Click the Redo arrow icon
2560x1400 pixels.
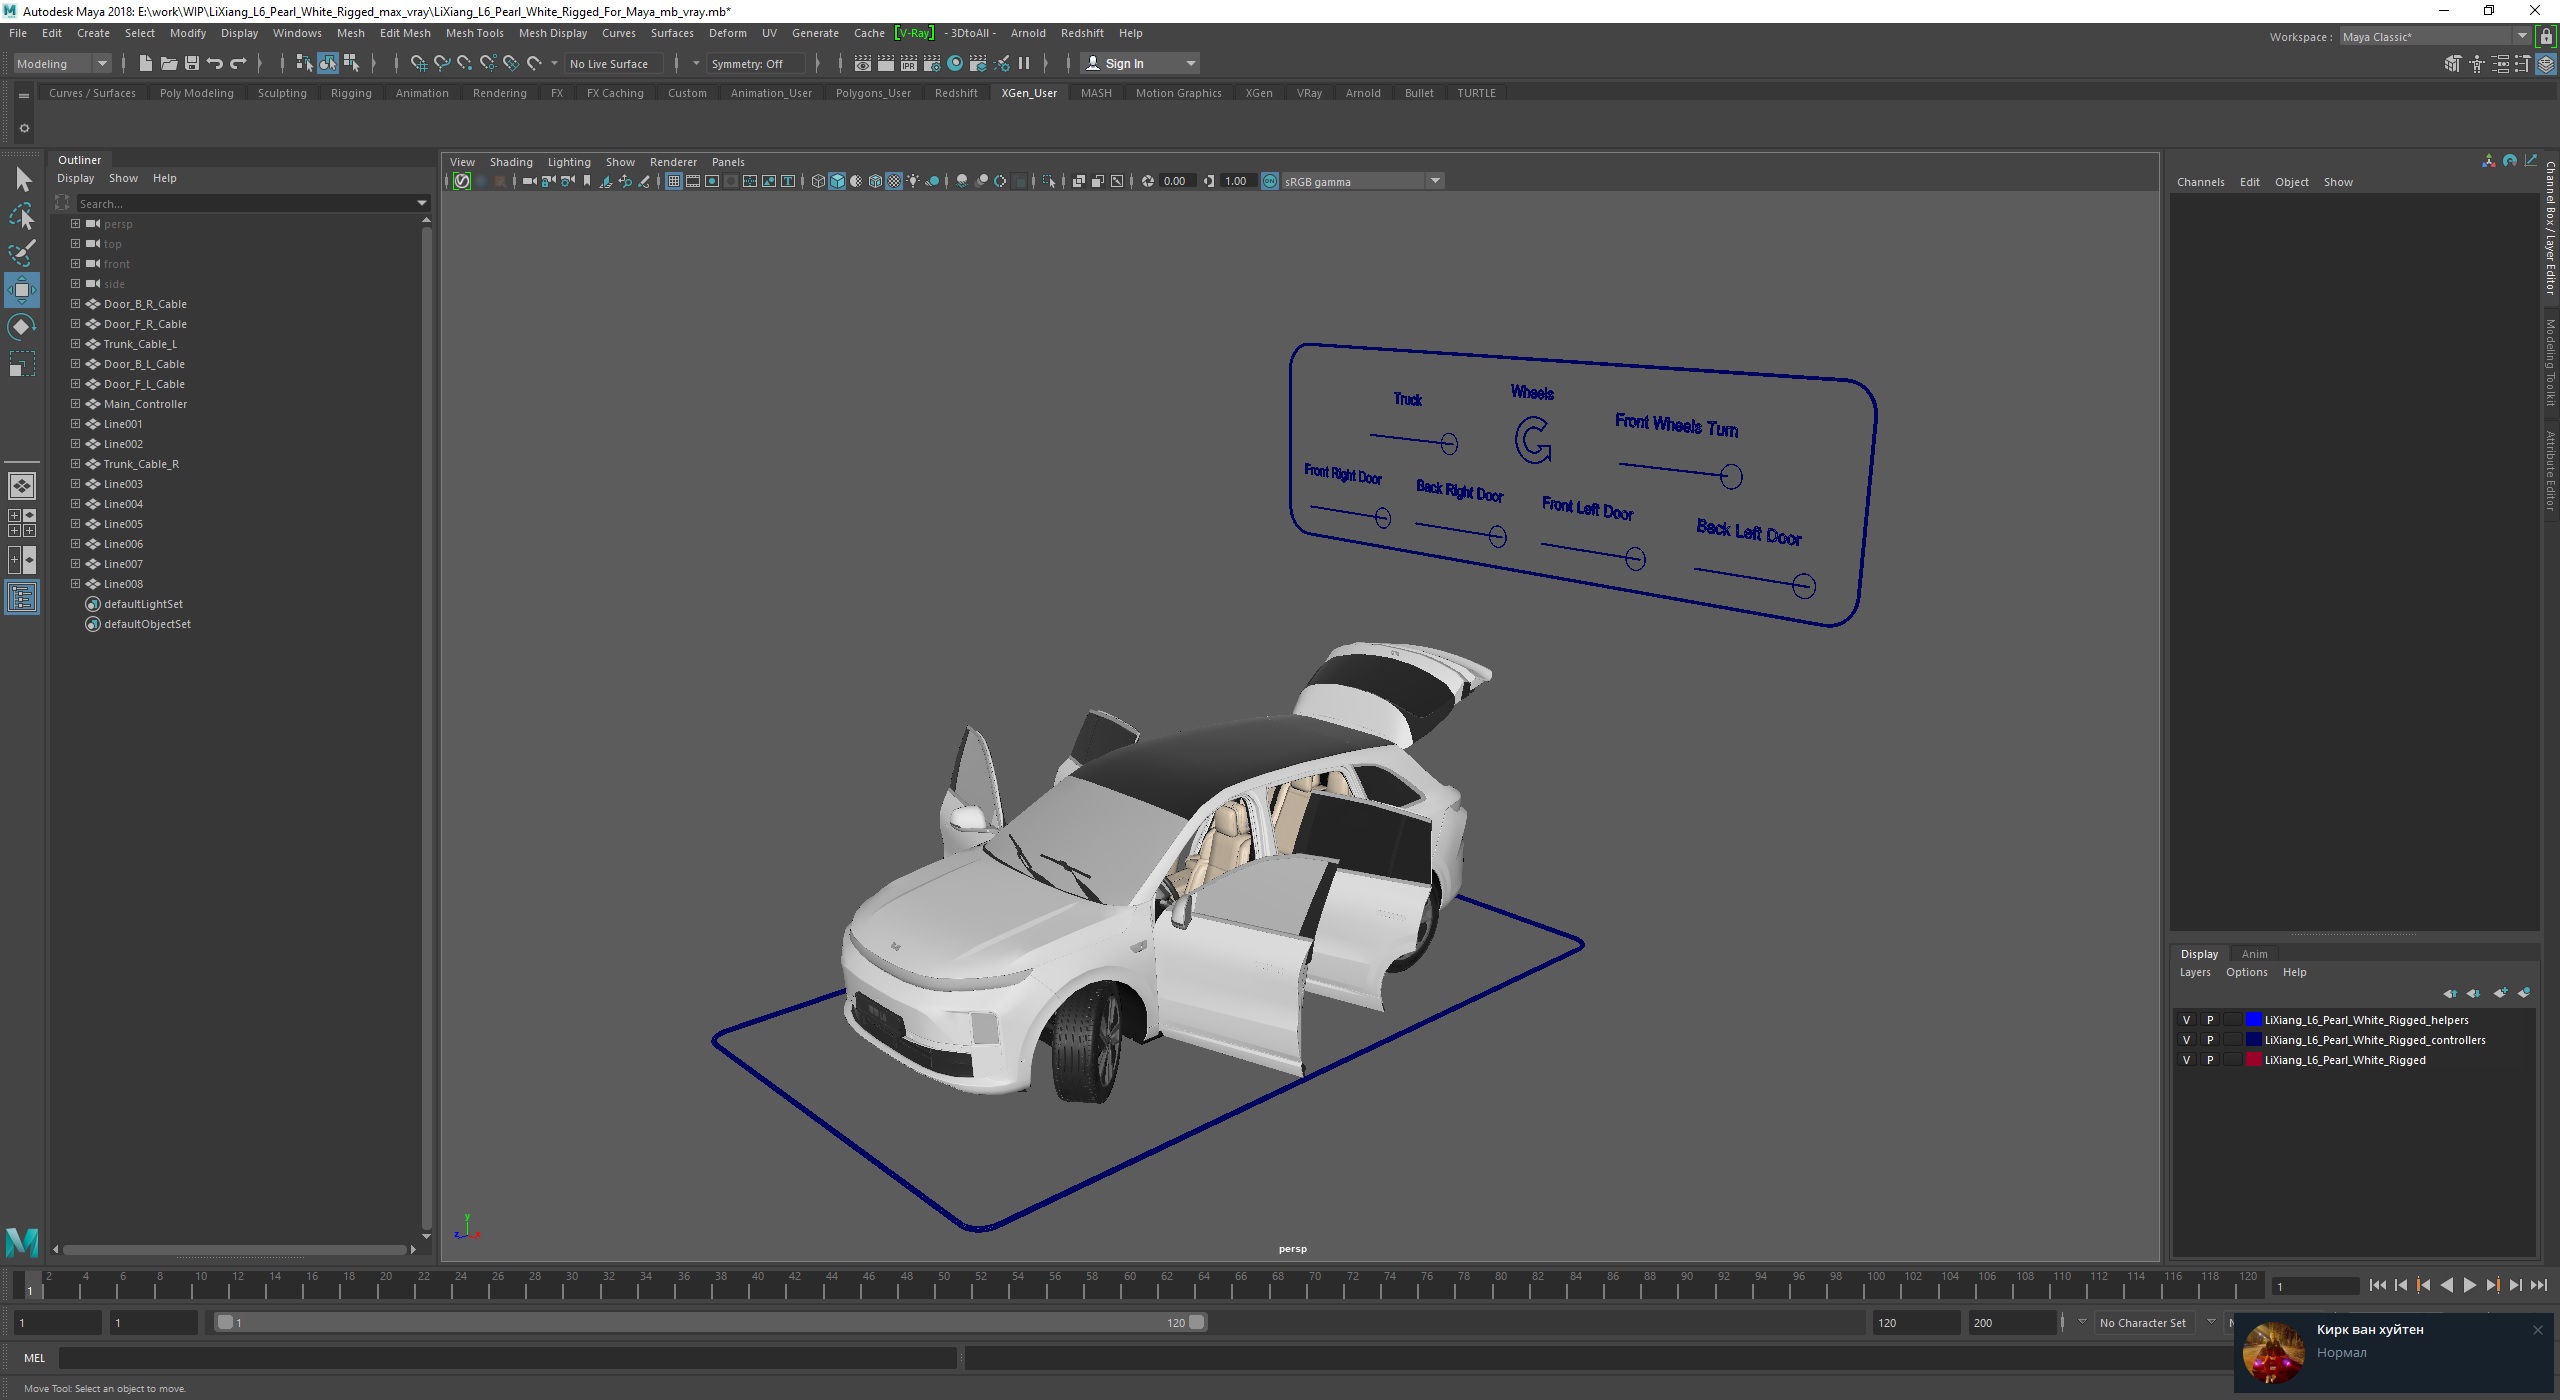tap(238, 63)
